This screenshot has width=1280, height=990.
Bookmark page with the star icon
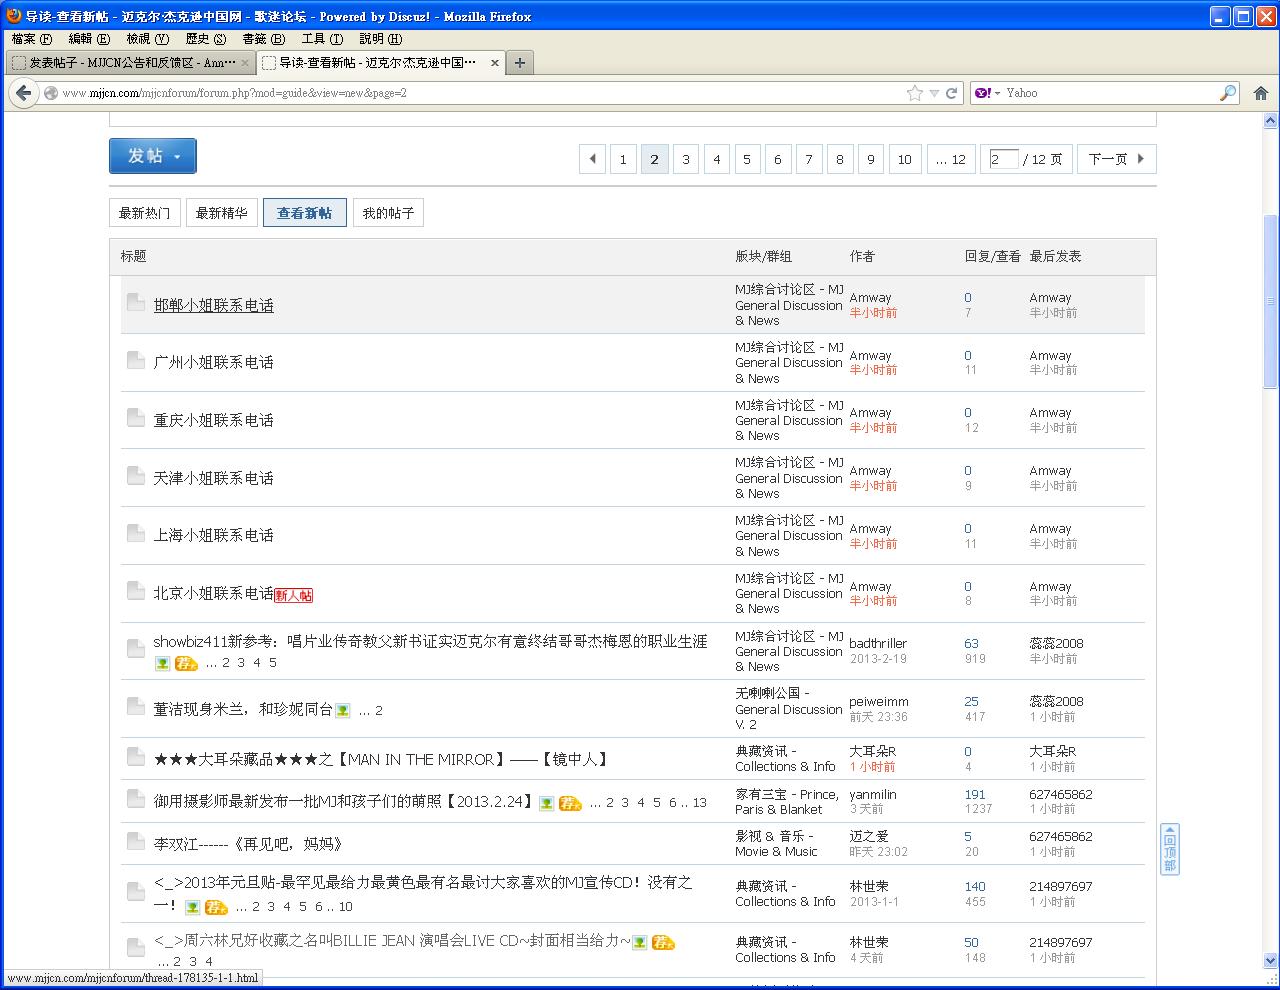pos(914,93)
